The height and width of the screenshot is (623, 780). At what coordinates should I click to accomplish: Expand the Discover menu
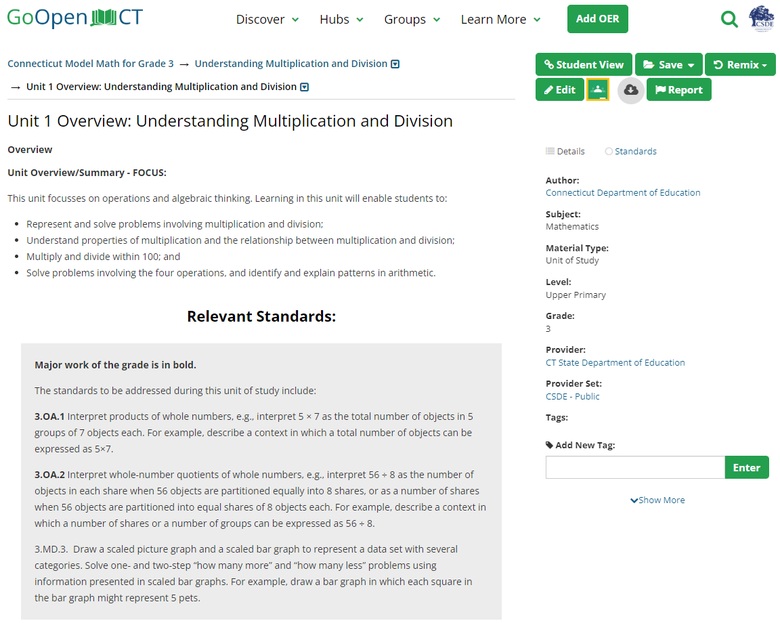pyautogui.click(x=267, y=19)
